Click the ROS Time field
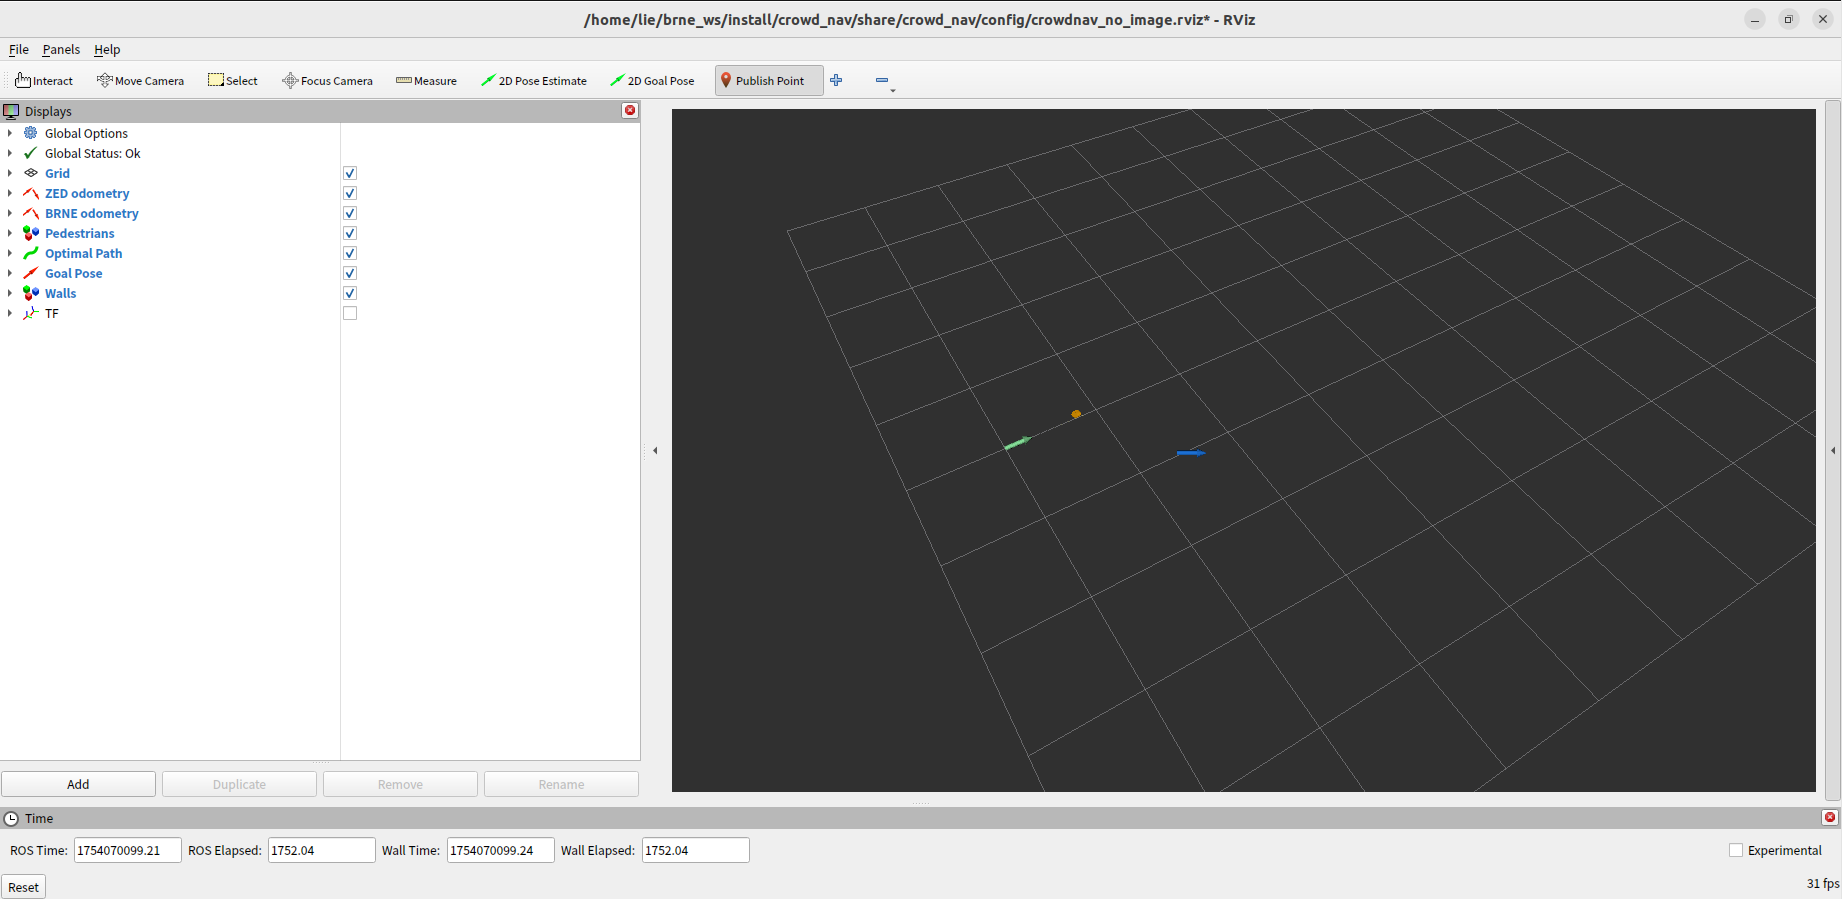 tap(128, 850)
